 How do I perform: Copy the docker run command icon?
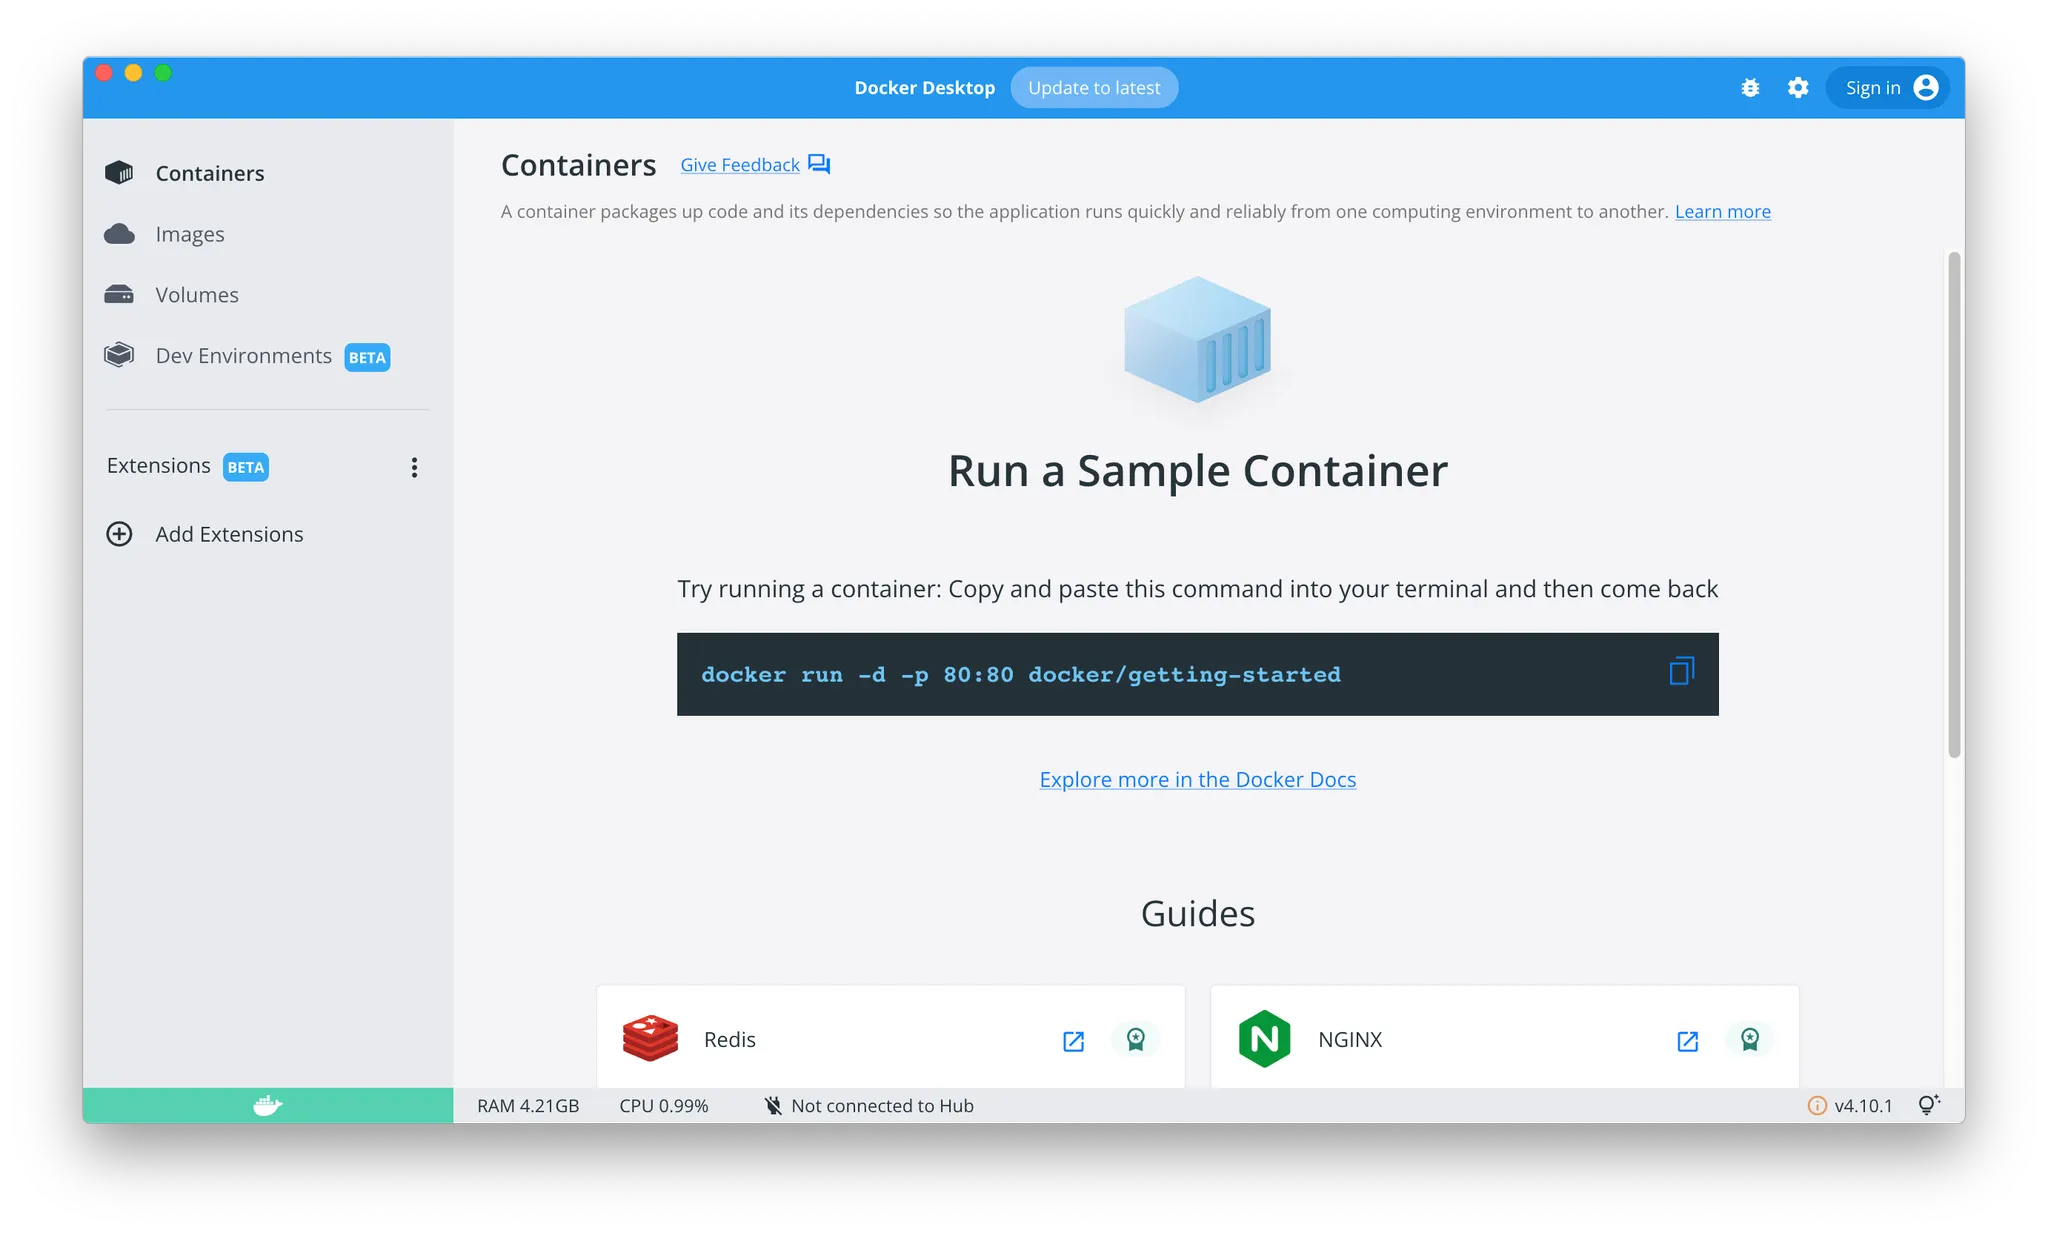tap(1681, 671)
